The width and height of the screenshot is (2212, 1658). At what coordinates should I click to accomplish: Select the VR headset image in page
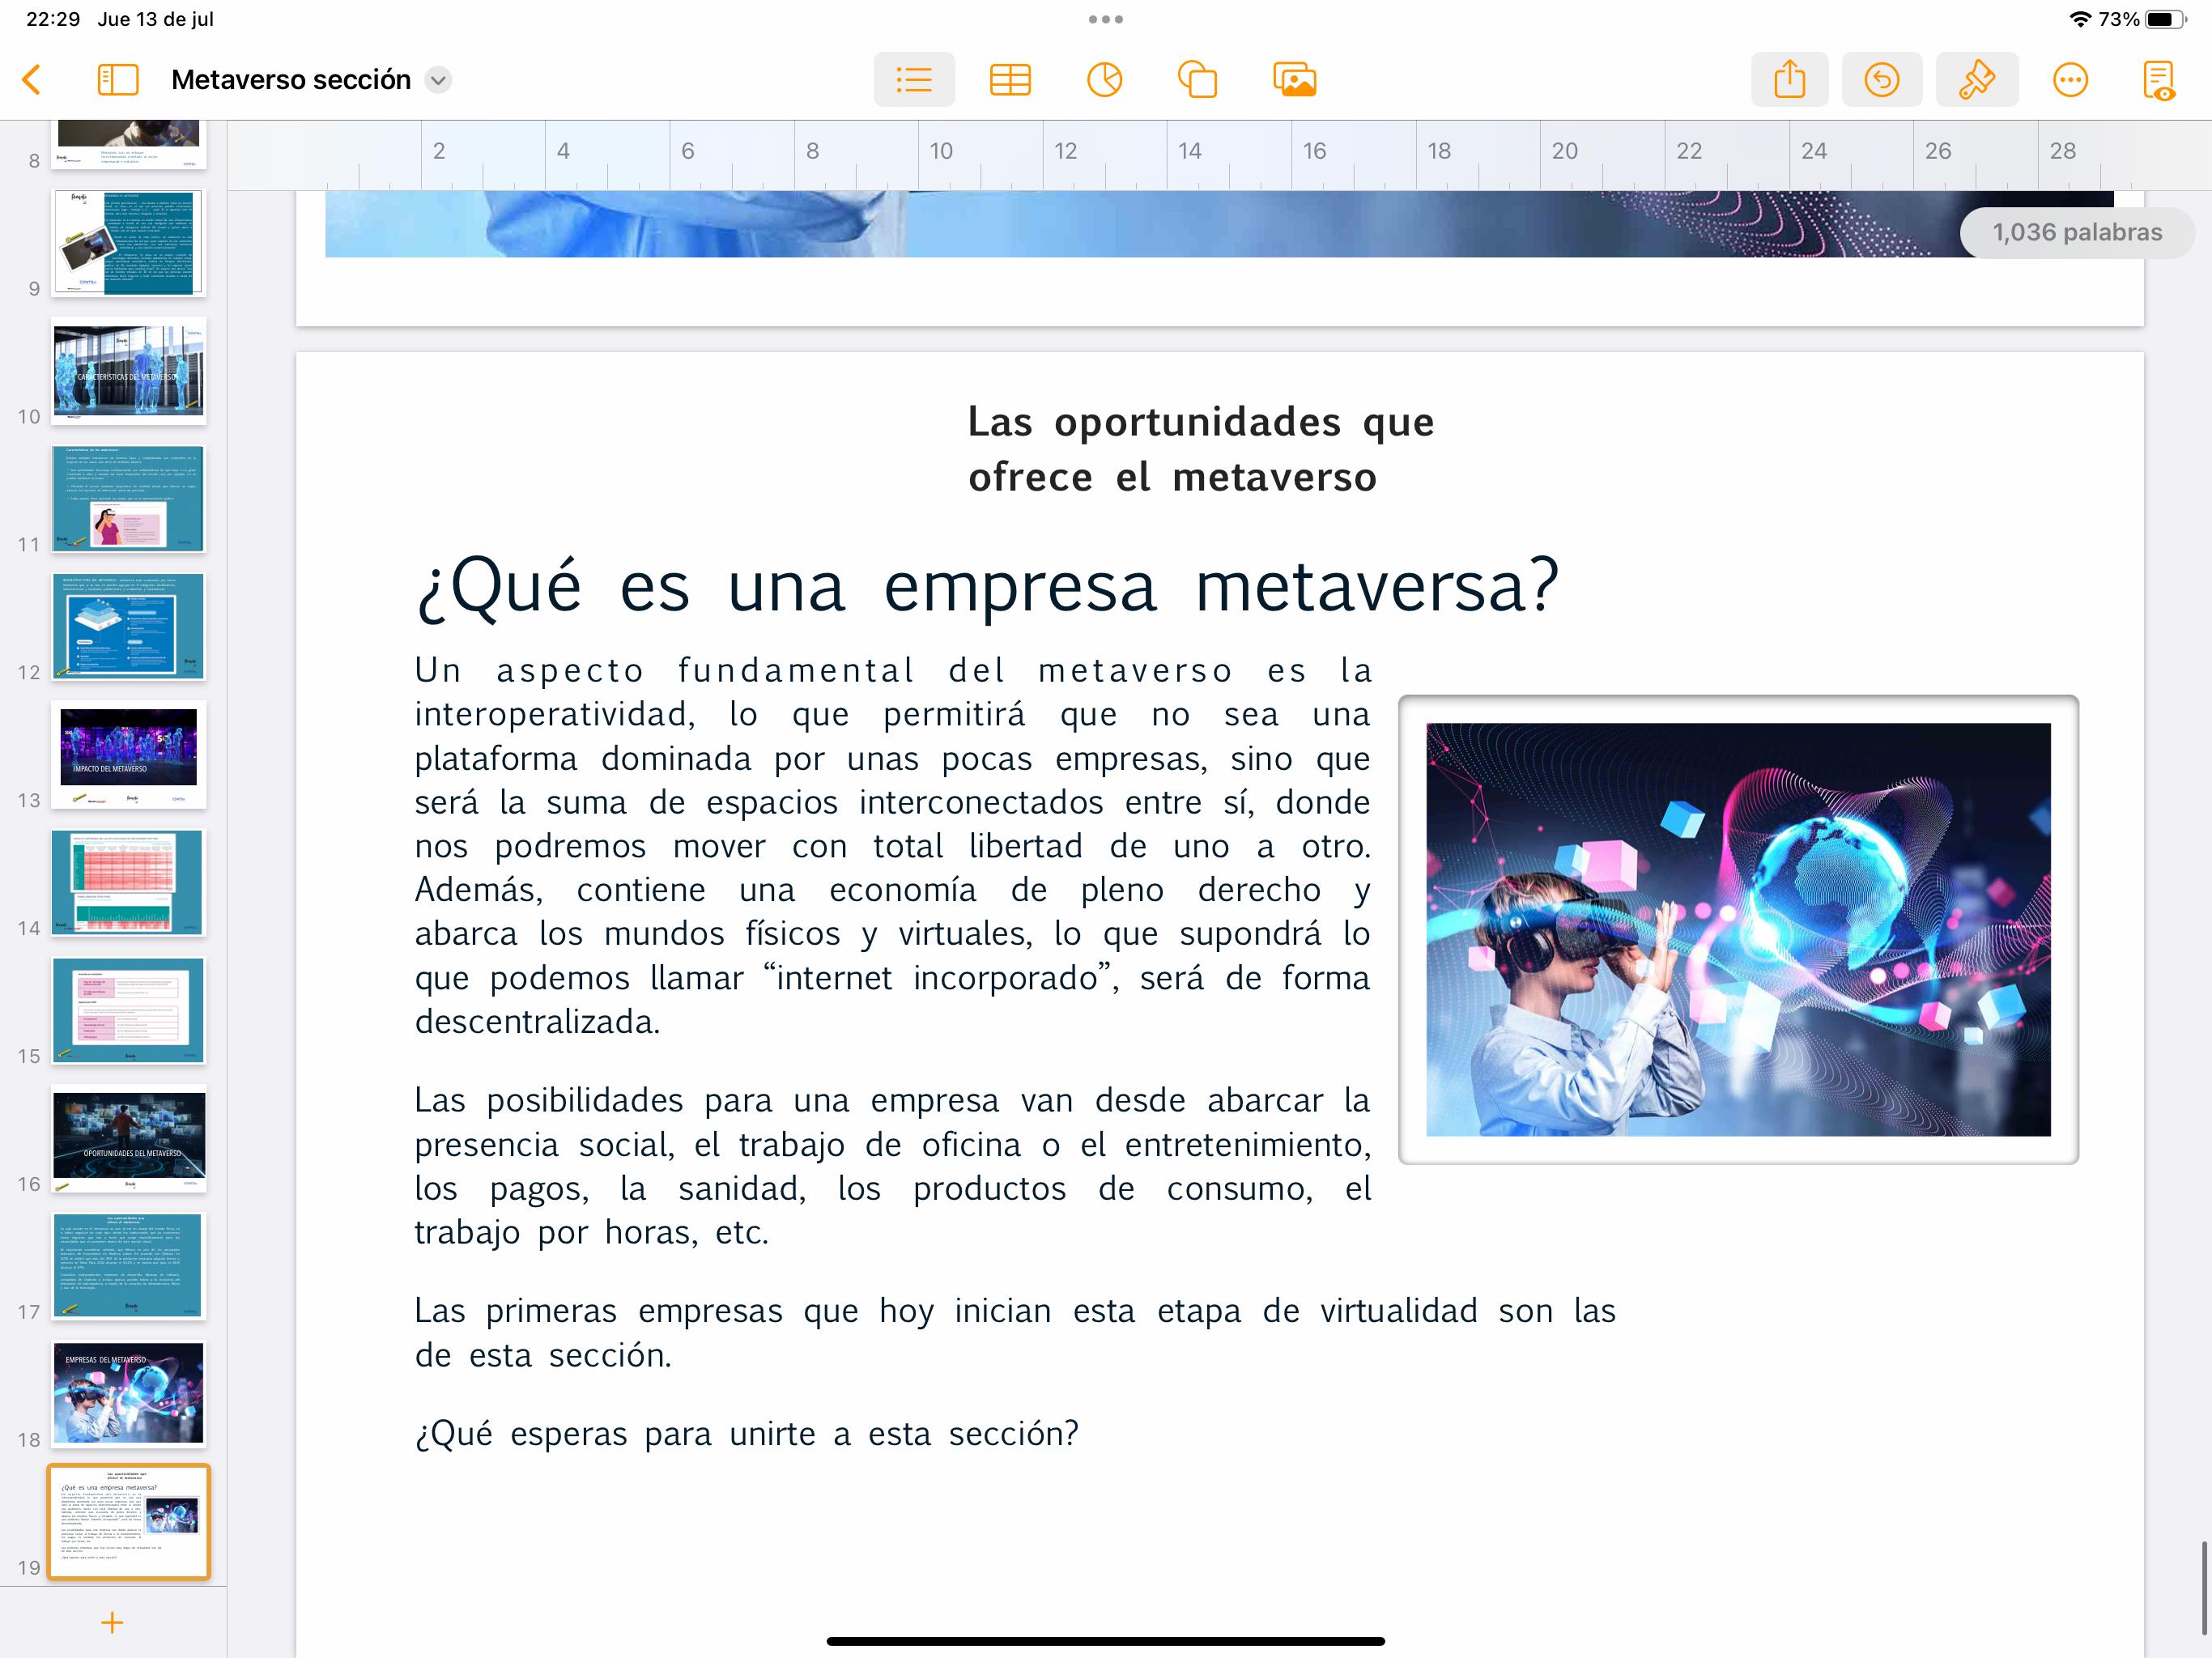point(1737,929)
